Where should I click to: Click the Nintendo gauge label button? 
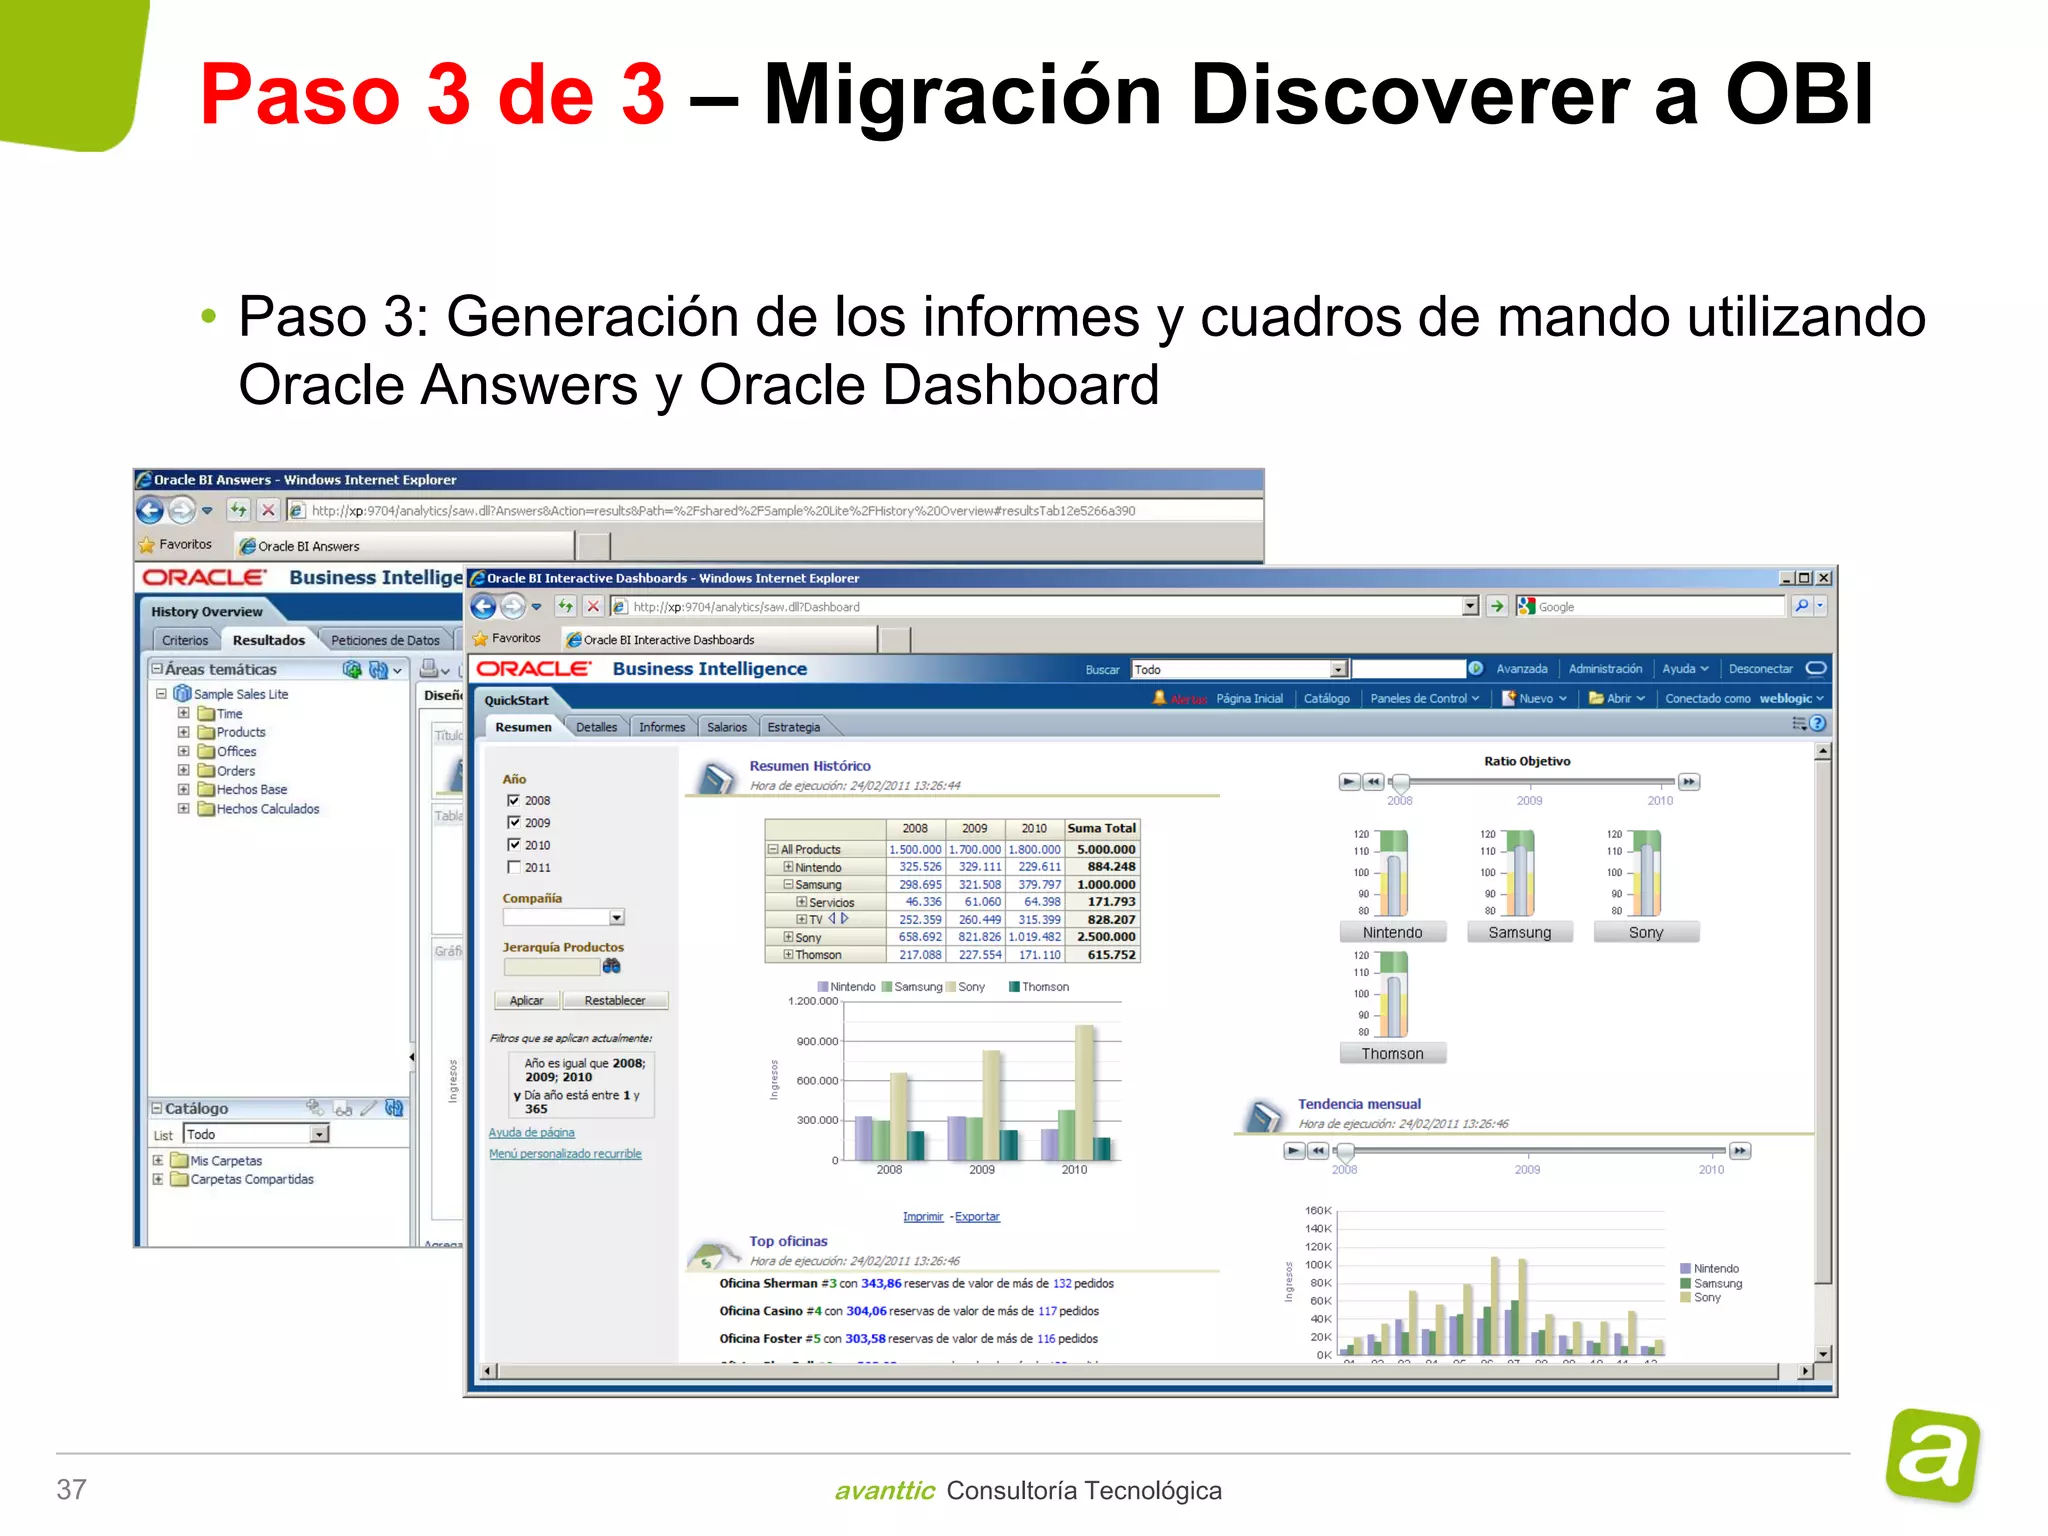pyautogui.click(x=1392, y=932)
